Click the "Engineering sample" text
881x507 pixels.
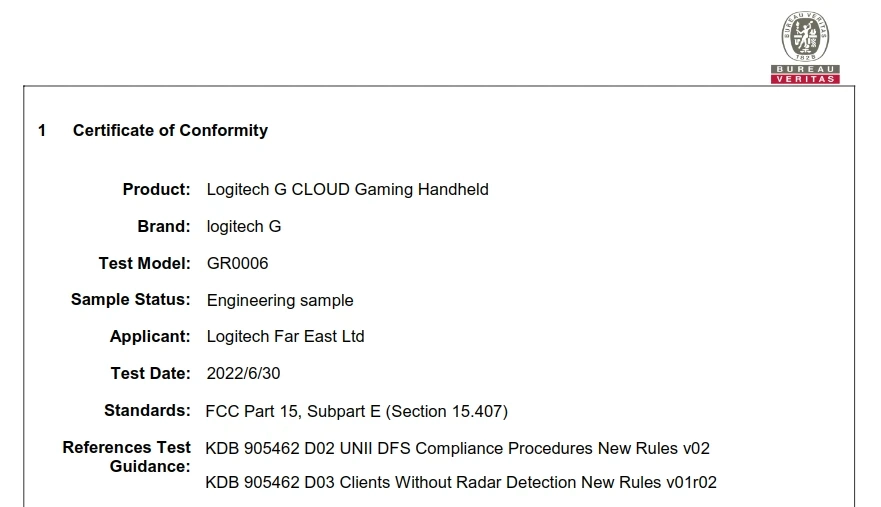click(279, 300)
